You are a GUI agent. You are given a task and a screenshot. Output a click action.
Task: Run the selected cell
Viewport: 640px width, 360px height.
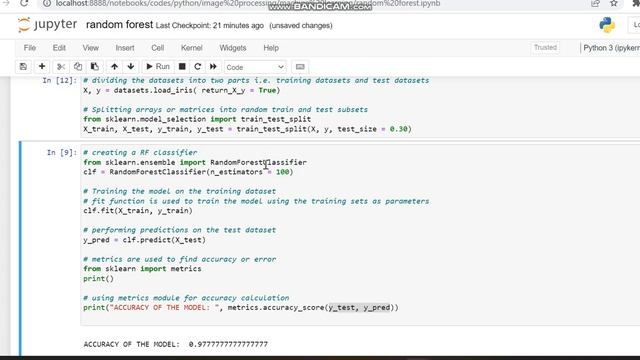[x=158, y=67]
